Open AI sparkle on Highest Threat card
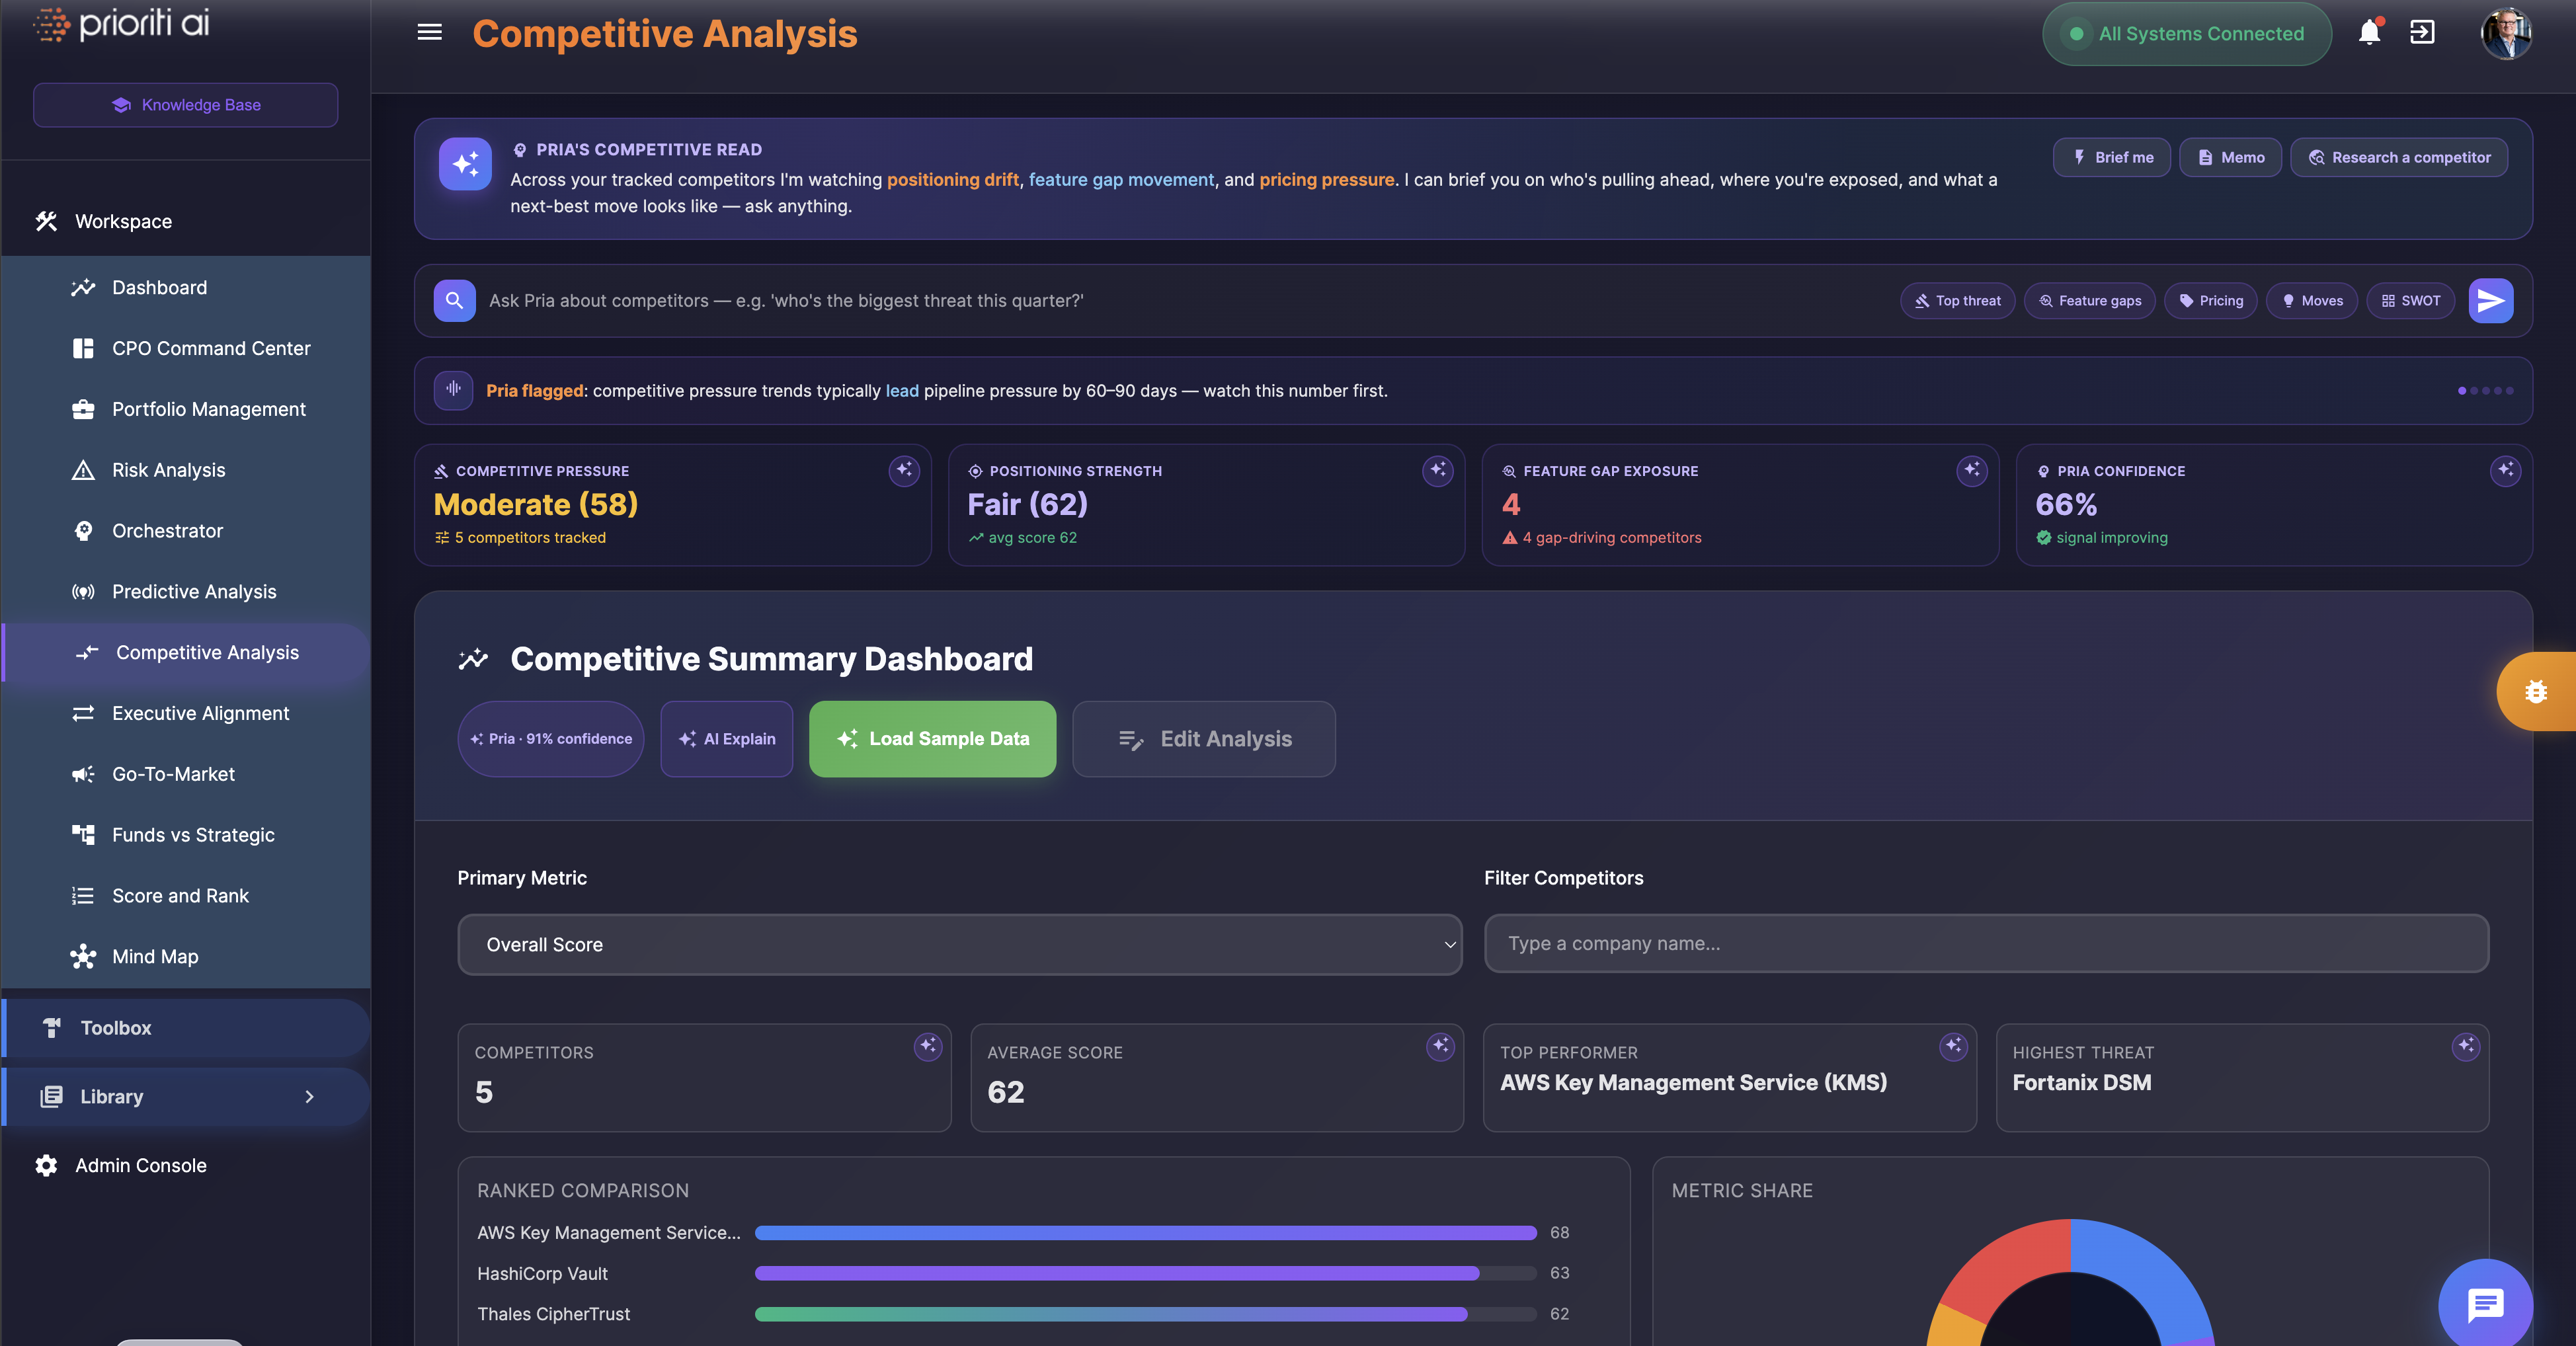This screenshot has width=2576, height=1346. tap(2466, 1046)
